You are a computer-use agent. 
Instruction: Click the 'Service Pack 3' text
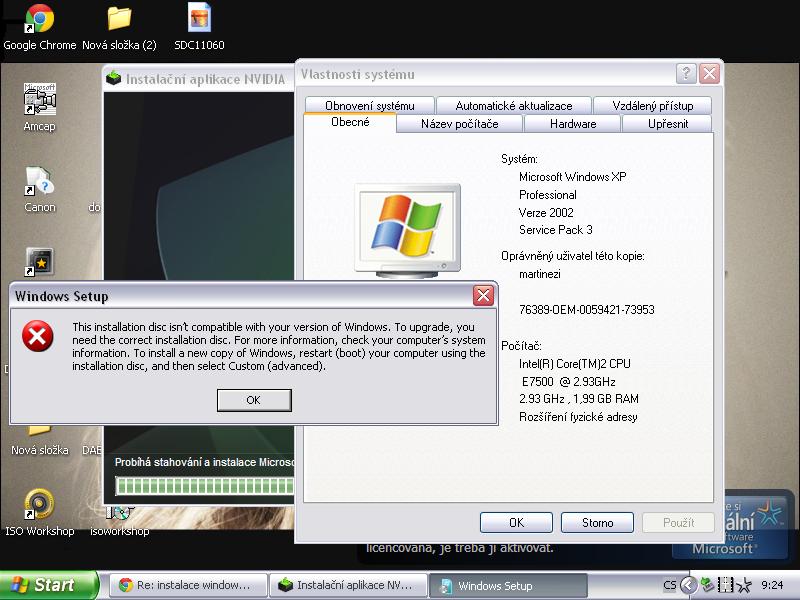click(556, 230)
